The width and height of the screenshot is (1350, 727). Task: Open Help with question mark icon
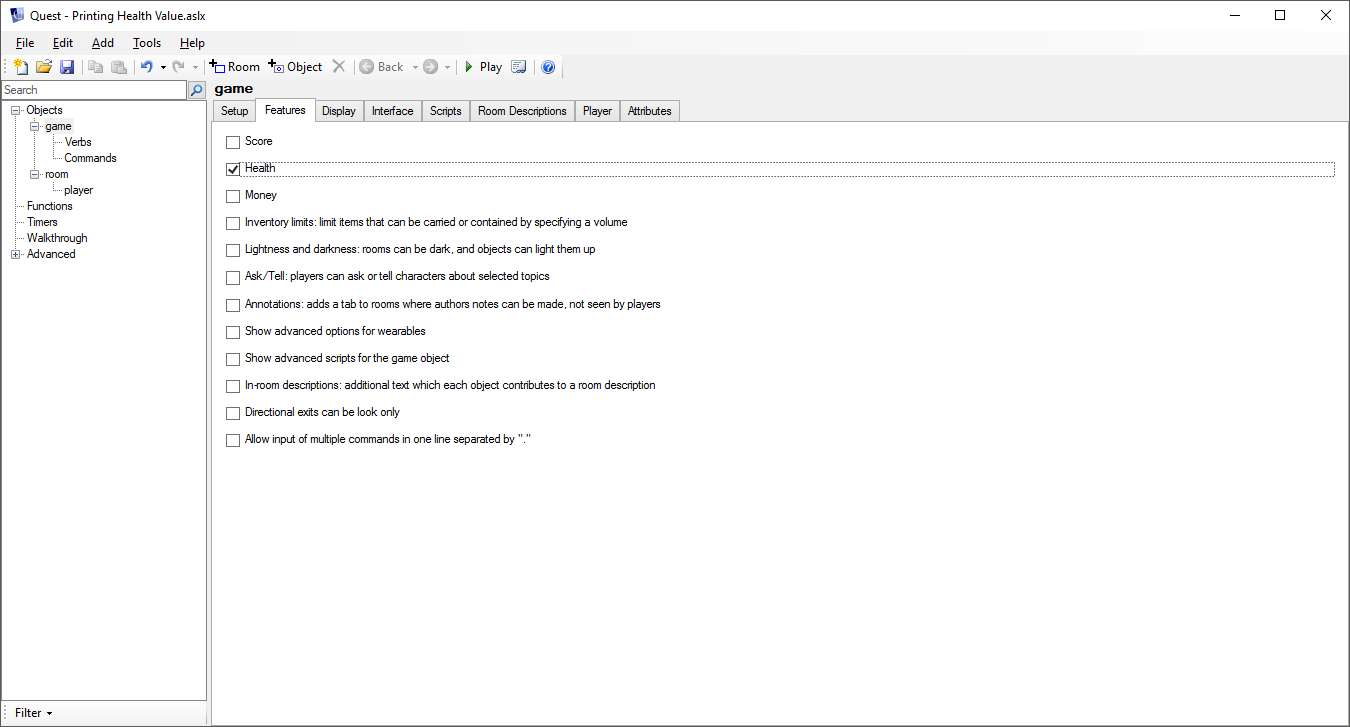point(548,67)
